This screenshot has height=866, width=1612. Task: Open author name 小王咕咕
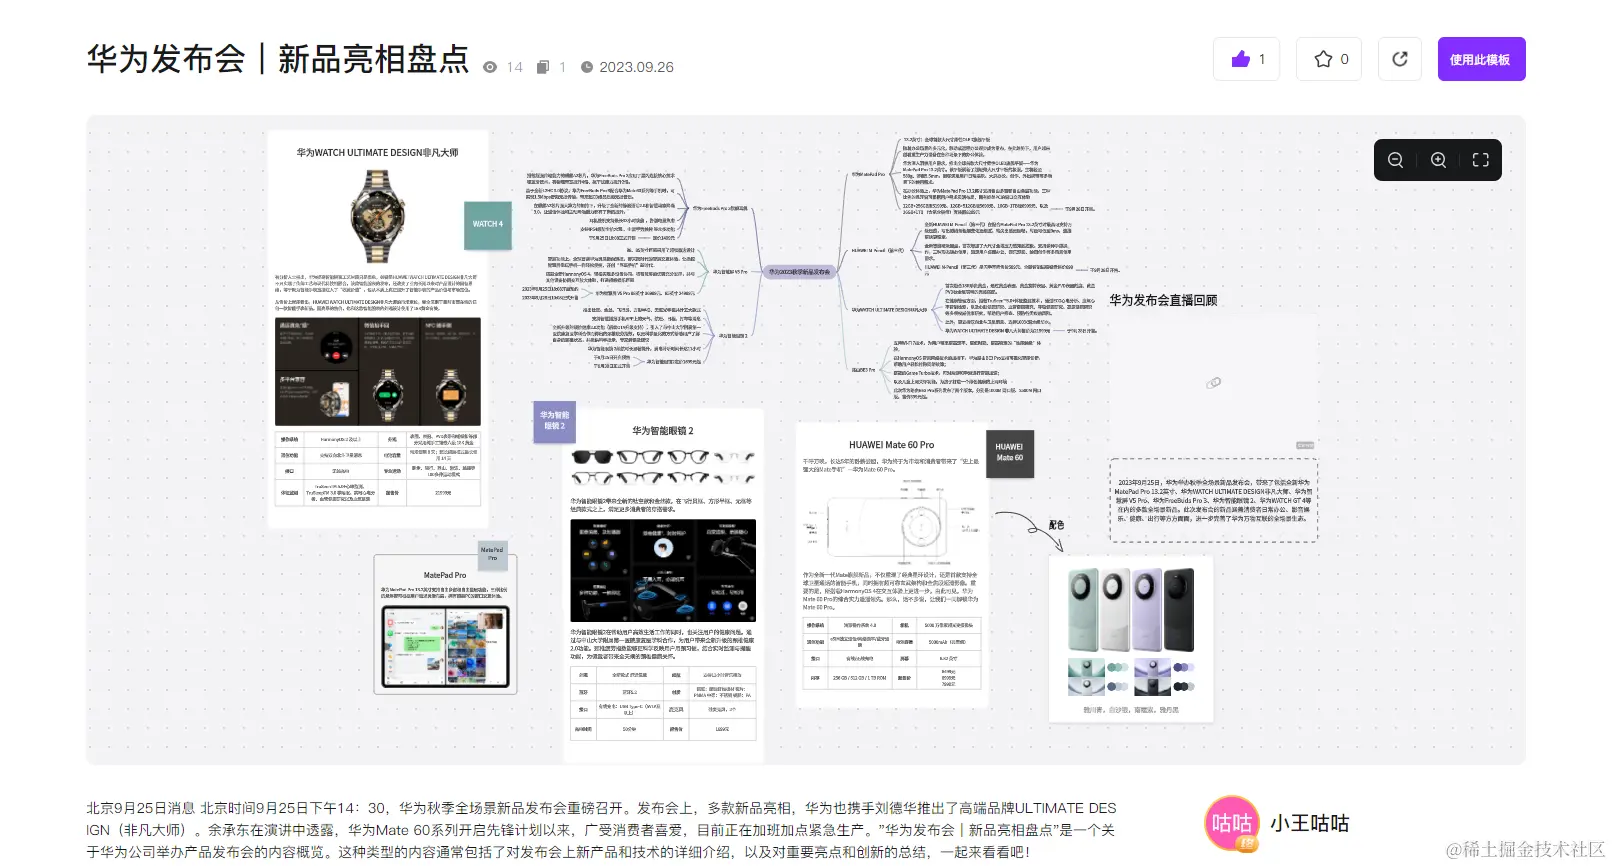coord(1309,823)
